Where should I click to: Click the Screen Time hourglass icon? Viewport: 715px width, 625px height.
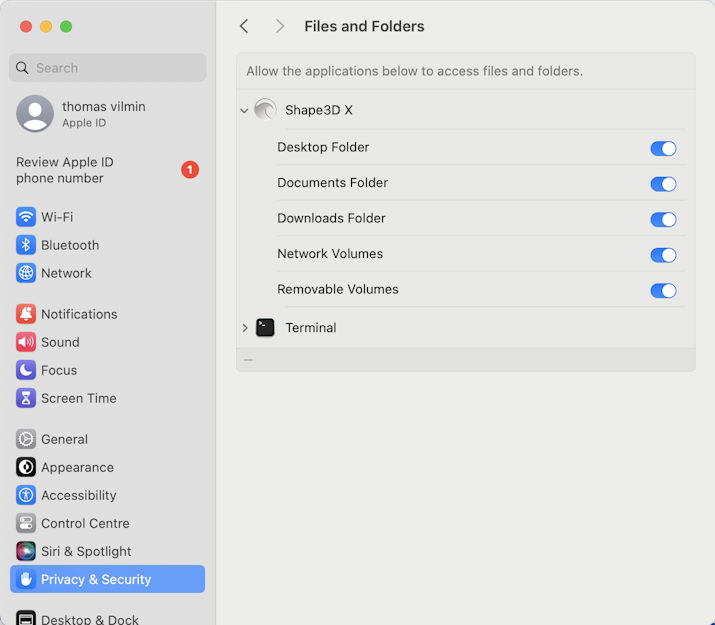click(26, 398)
